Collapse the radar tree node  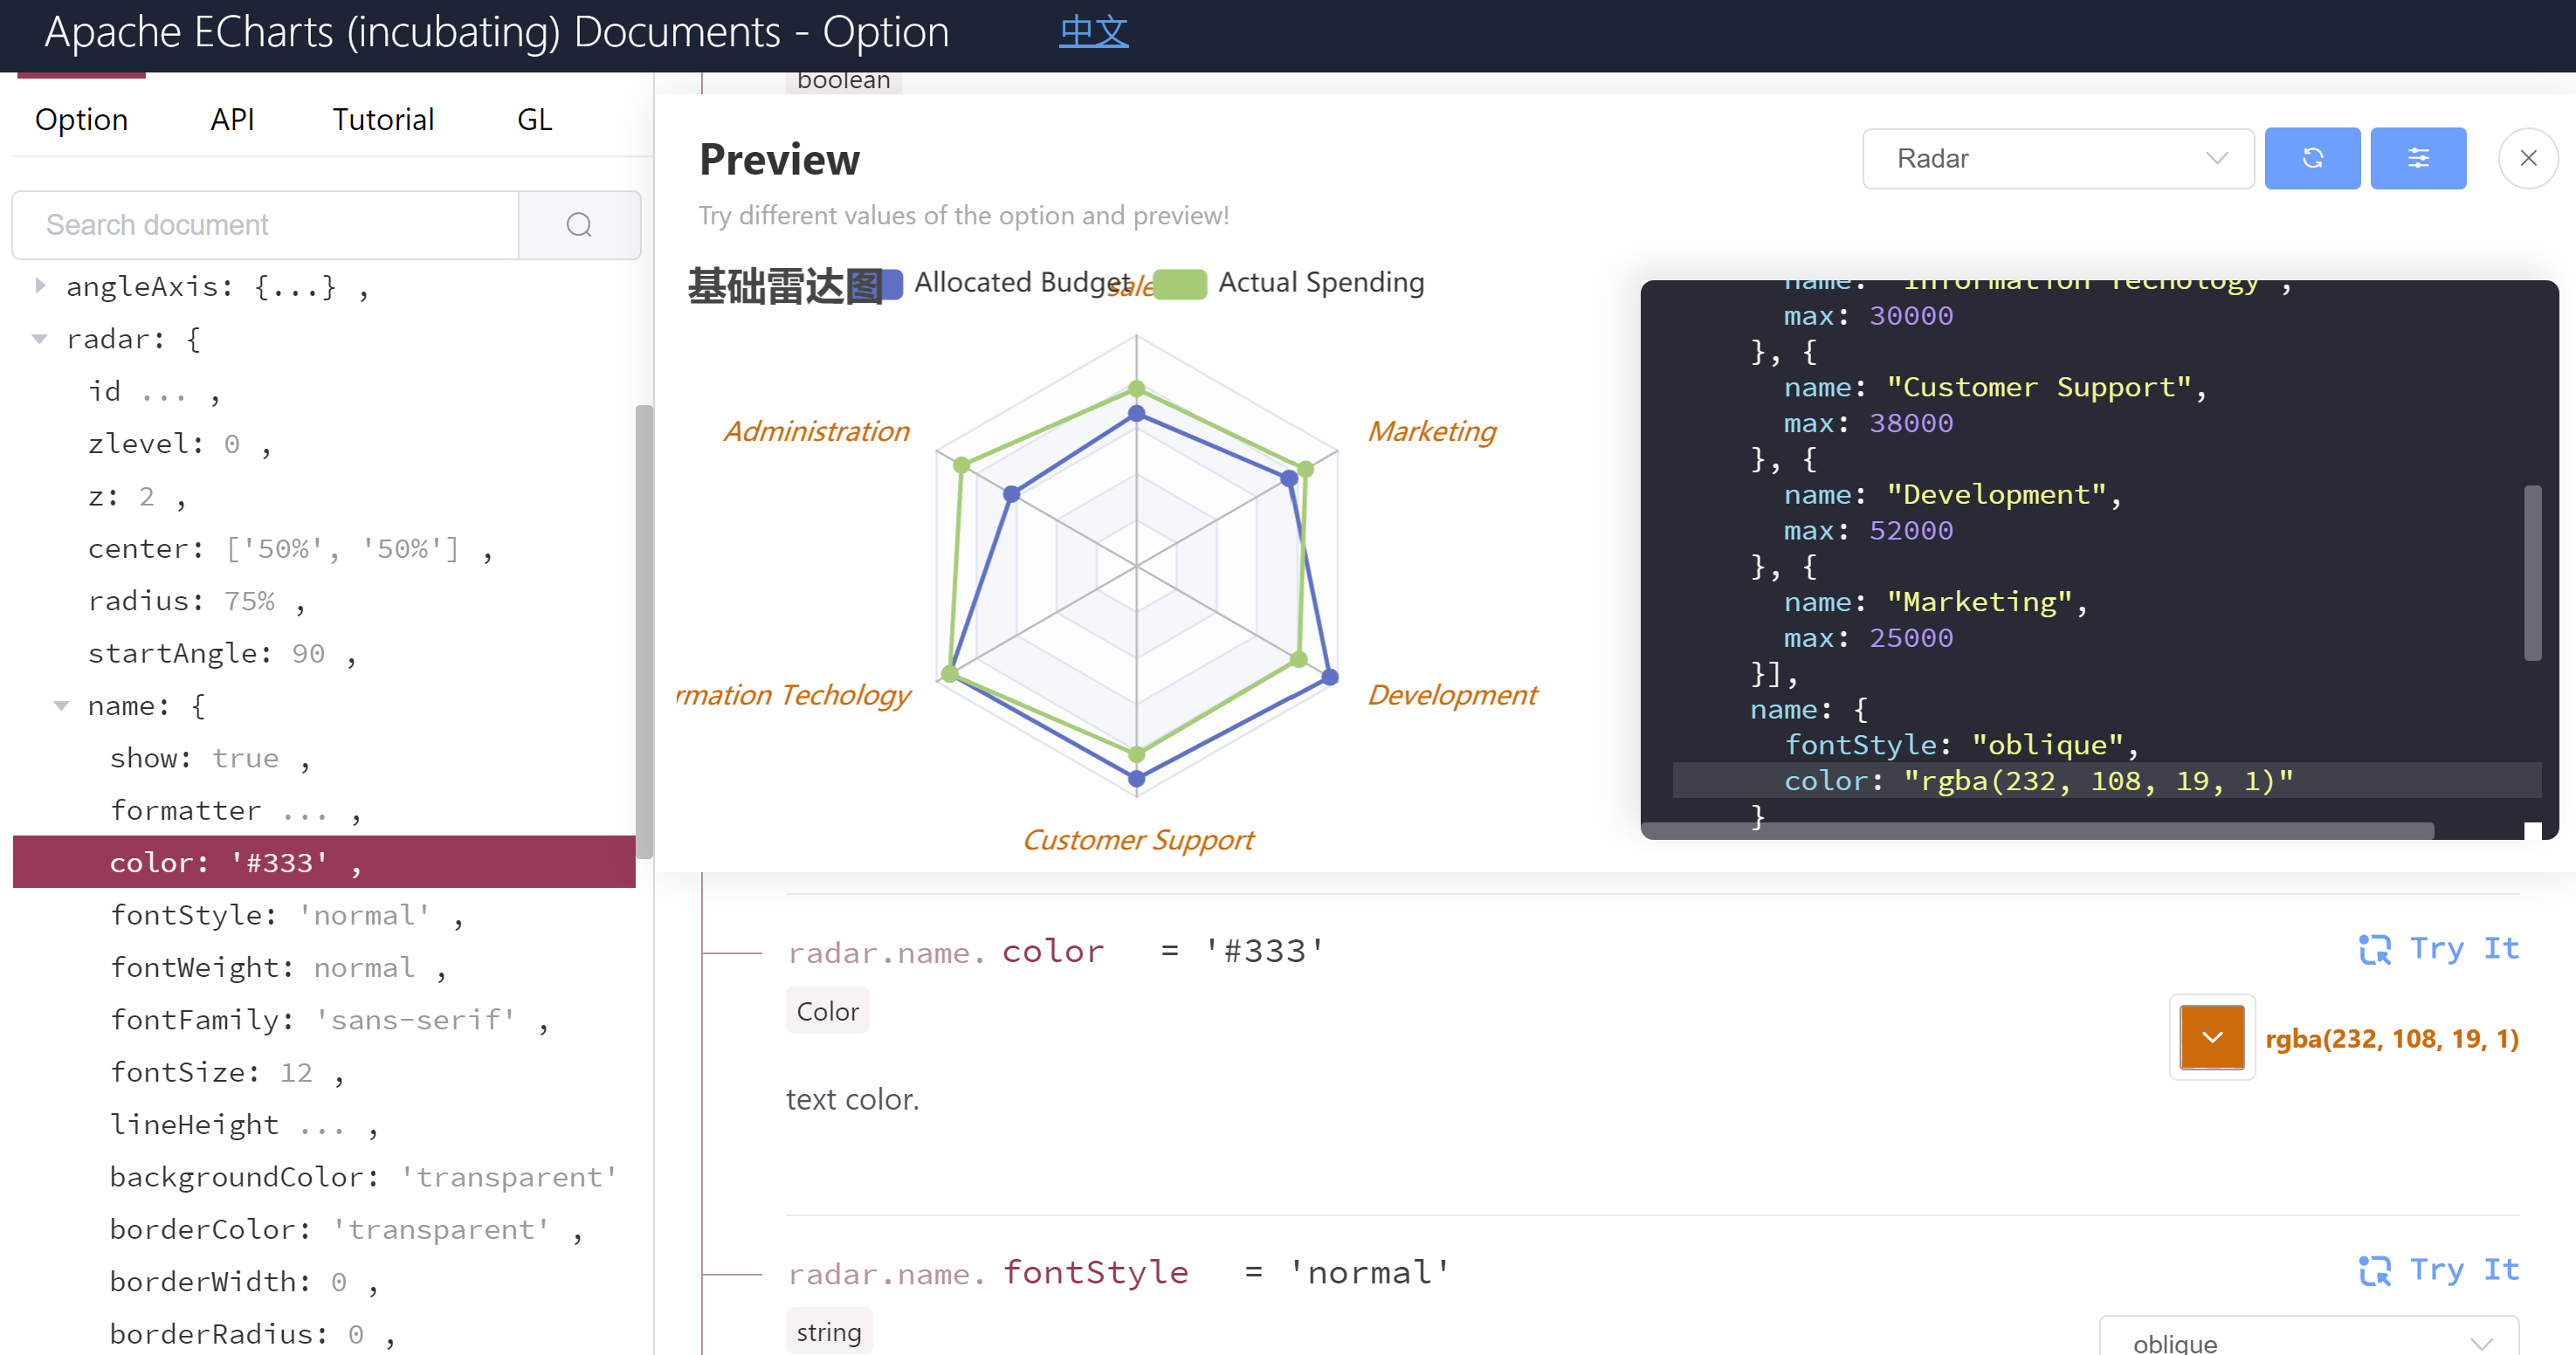click(x=40, y=339)
